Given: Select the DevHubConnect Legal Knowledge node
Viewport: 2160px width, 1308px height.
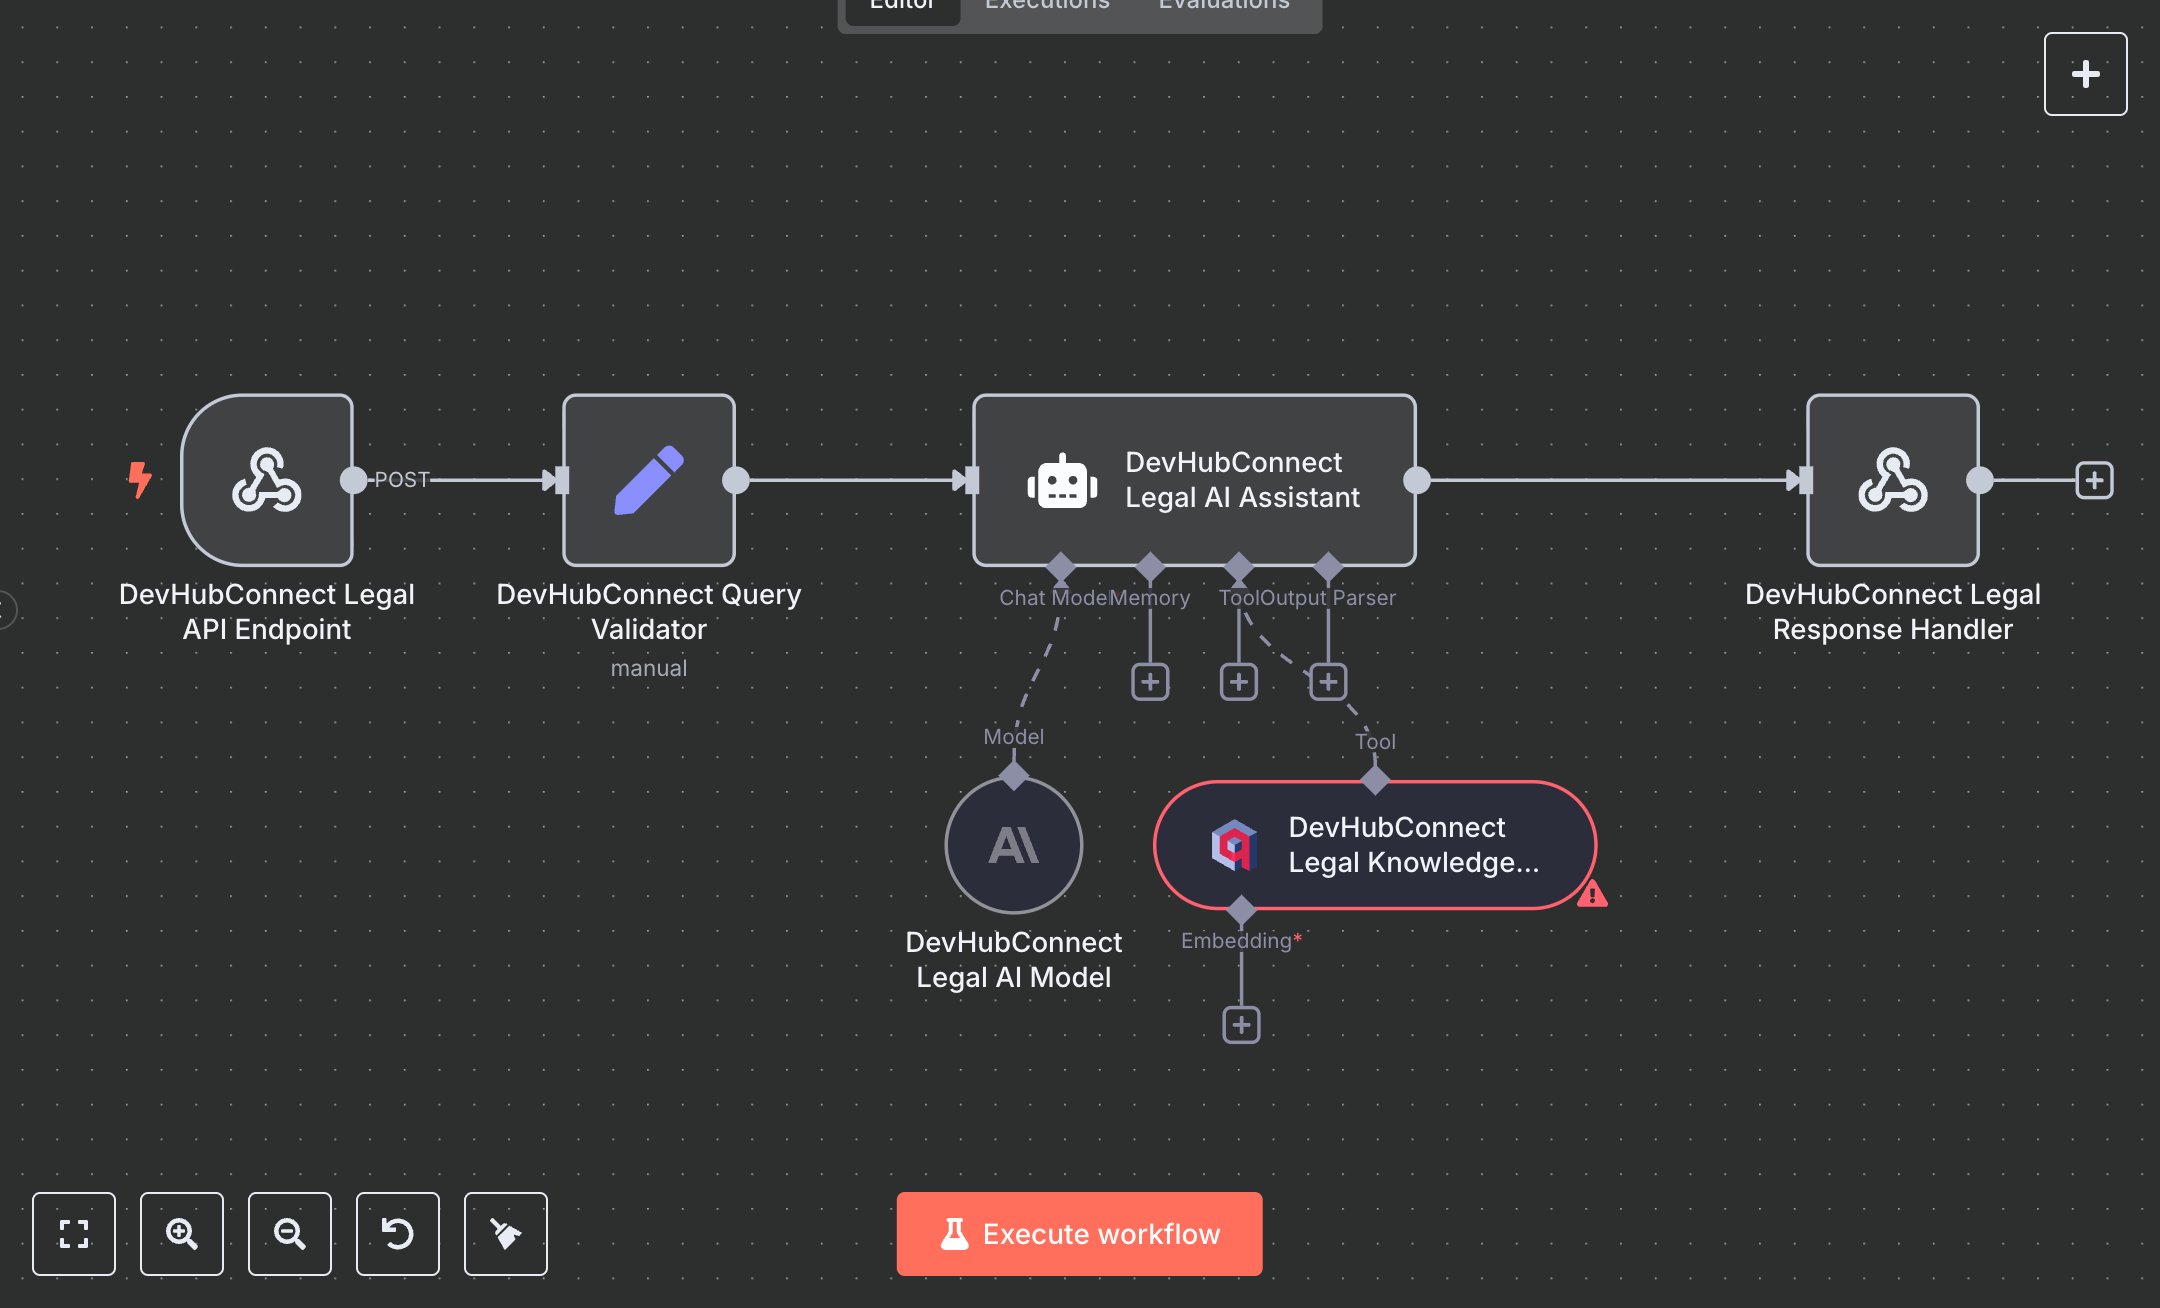Looking at the screenshot, I should pyautogui.click(x=1375, y=845).
